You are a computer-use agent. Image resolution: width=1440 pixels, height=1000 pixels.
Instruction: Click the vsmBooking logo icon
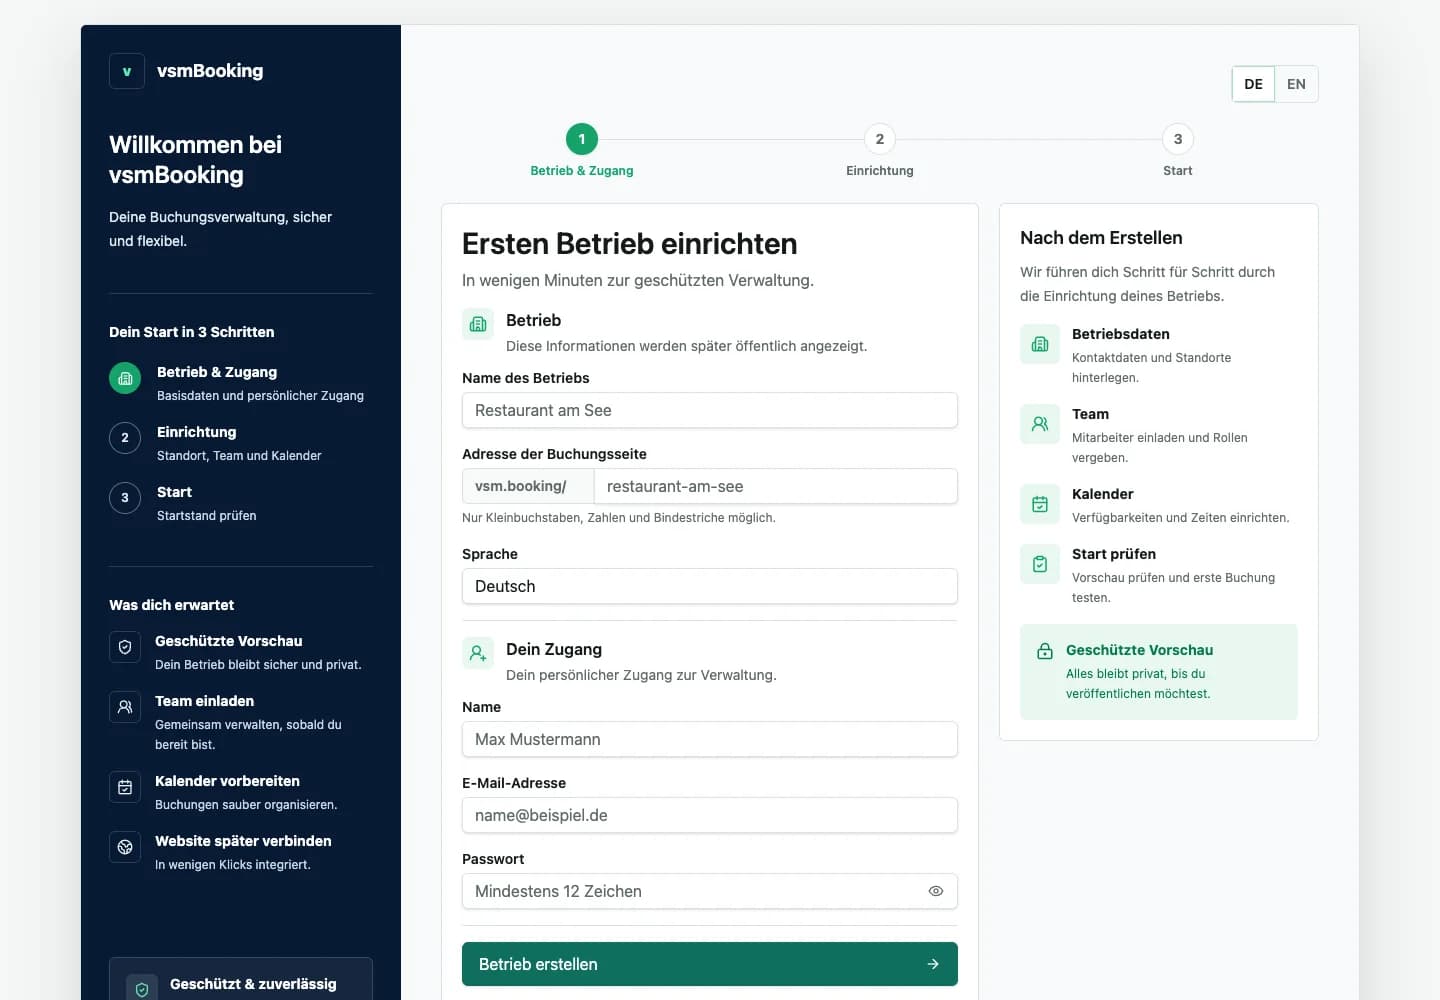(x=127, y=71)
